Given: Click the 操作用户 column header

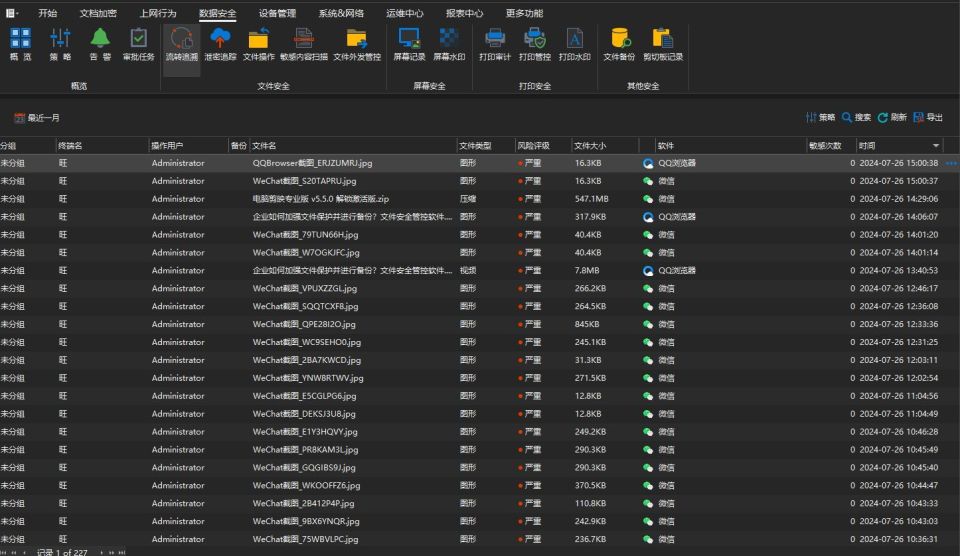Looking at the screenshot, I should click(188, 146).
